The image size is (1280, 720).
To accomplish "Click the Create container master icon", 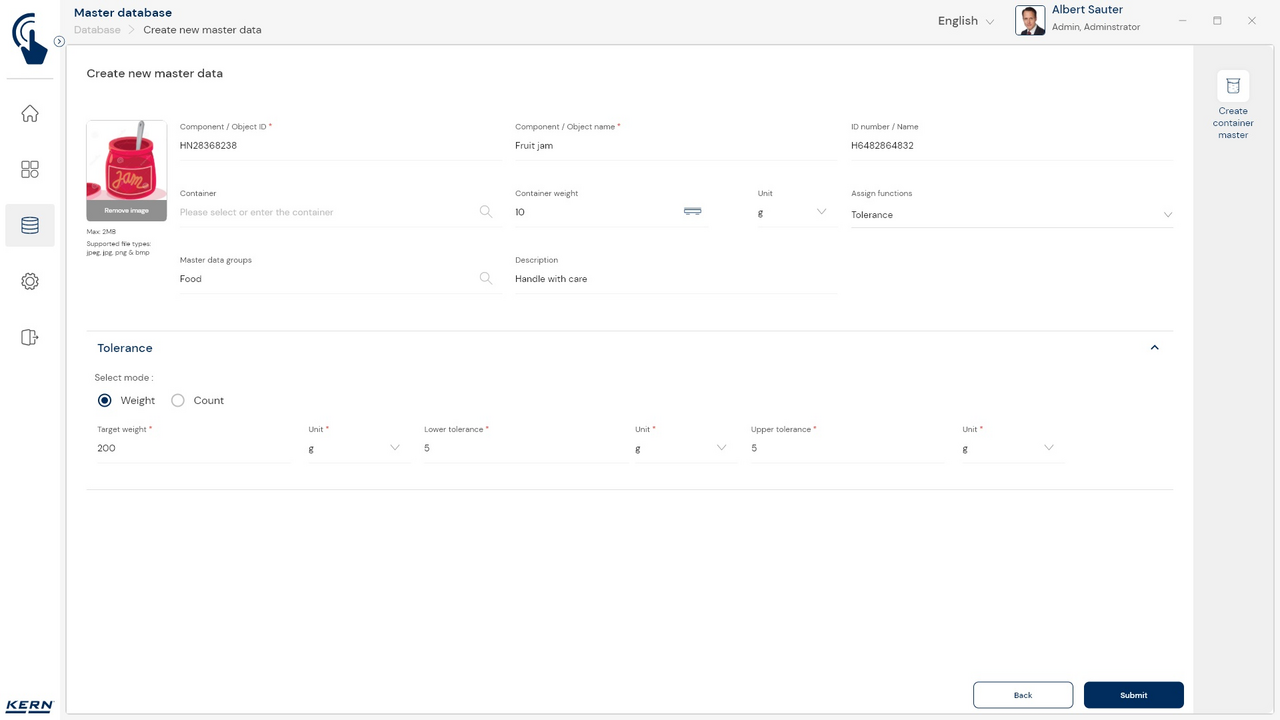I will (1232, 86).
